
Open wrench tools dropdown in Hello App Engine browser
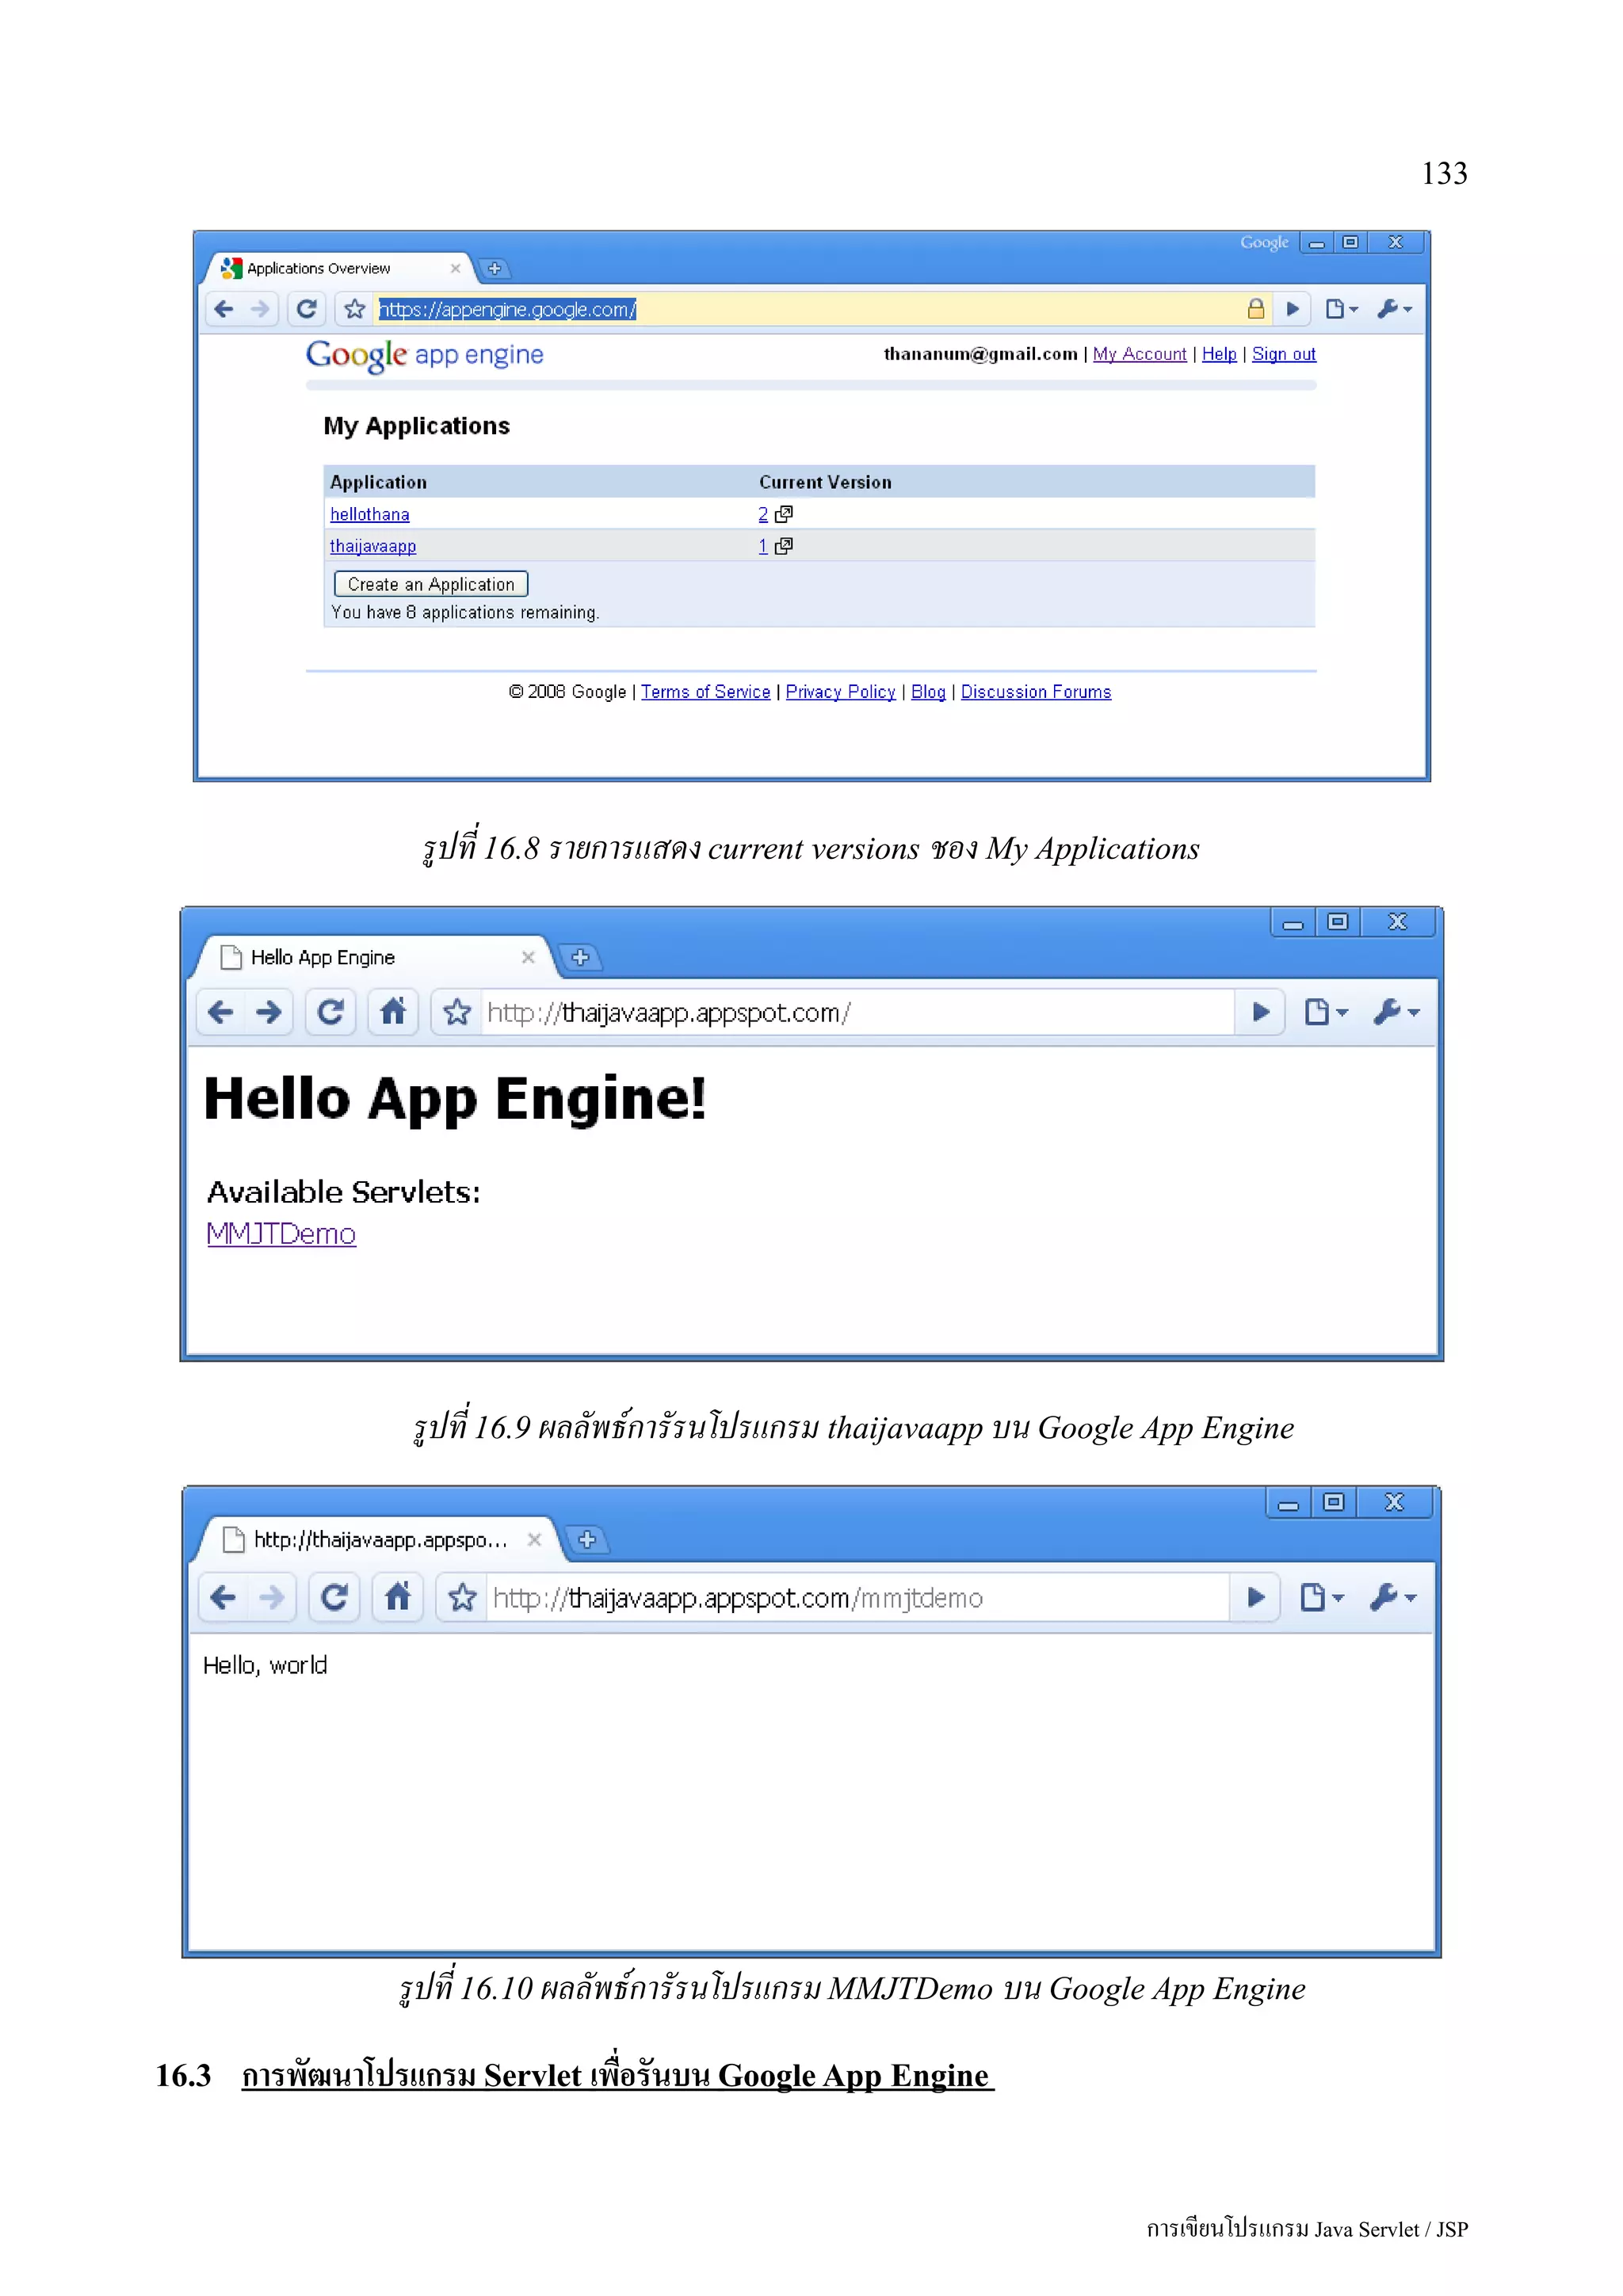(1396, 1012)
